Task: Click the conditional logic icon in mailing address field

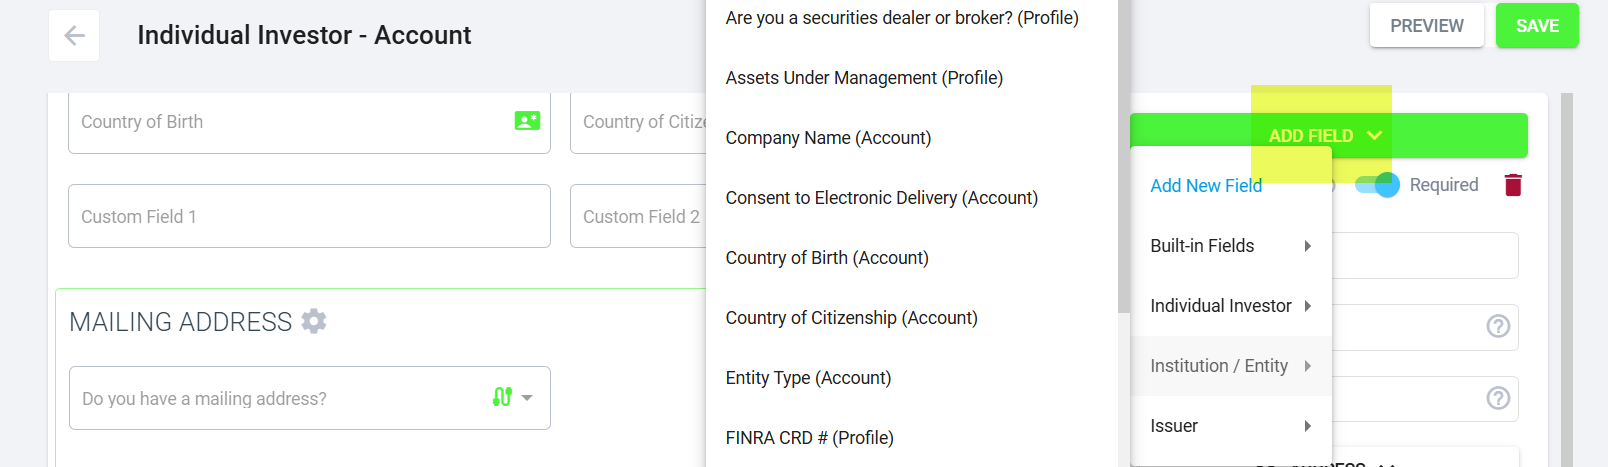Action: (x=502, y=397)
